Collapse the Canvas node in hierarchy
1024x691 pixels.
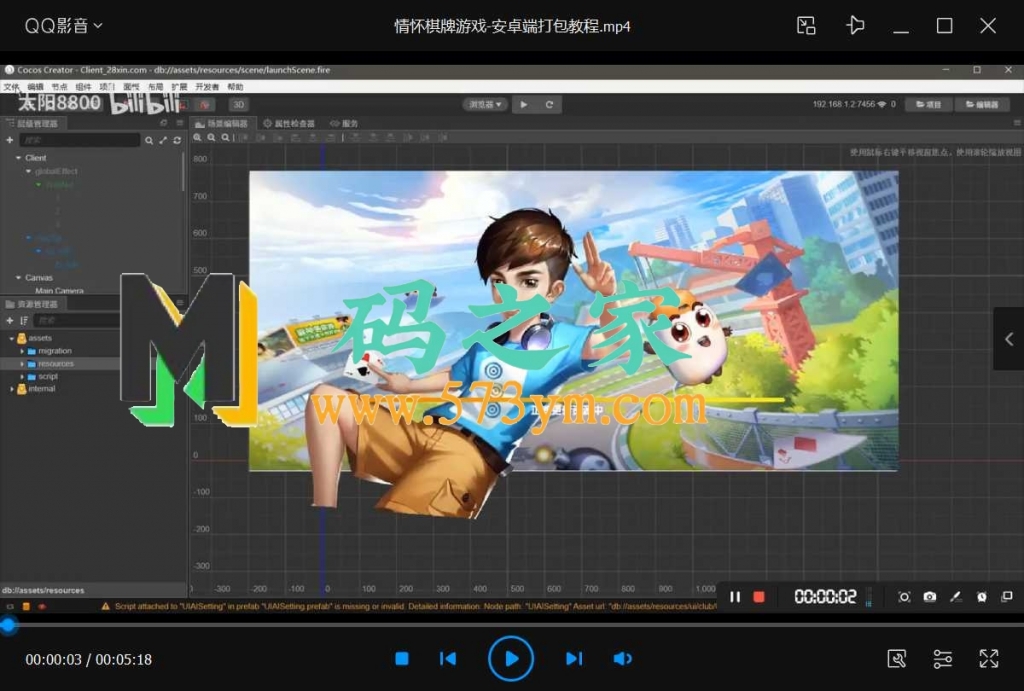[18, 278]
